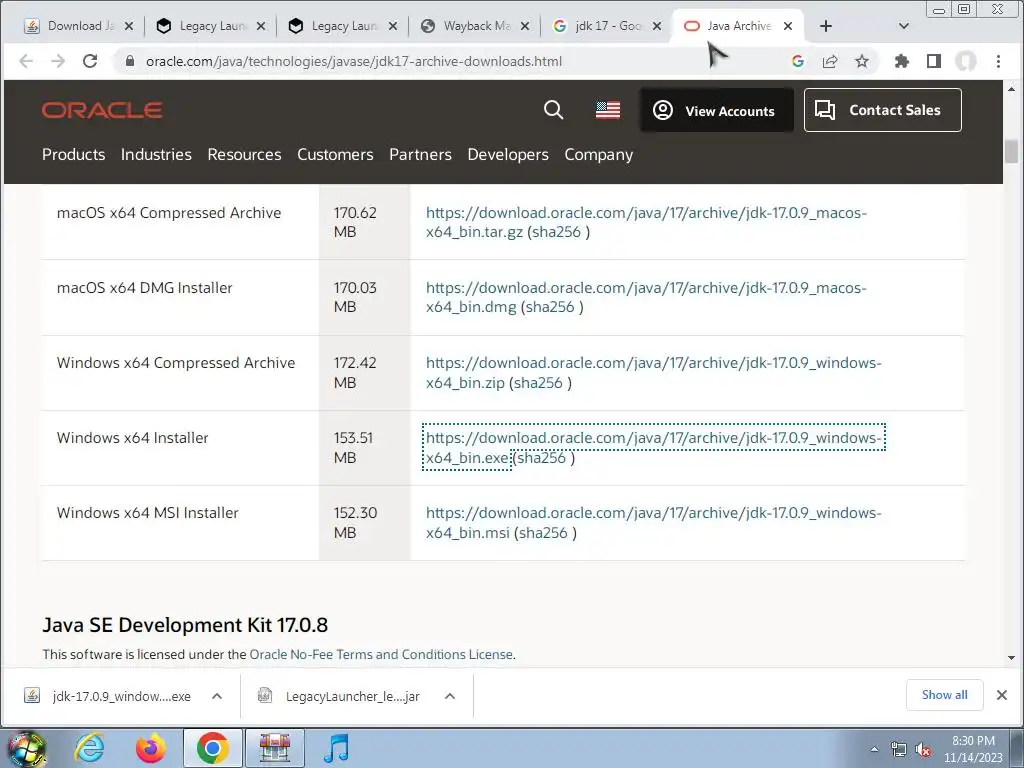Close the downloads bar
This screenshot has width=1024, height=768.
(1002, 695)
